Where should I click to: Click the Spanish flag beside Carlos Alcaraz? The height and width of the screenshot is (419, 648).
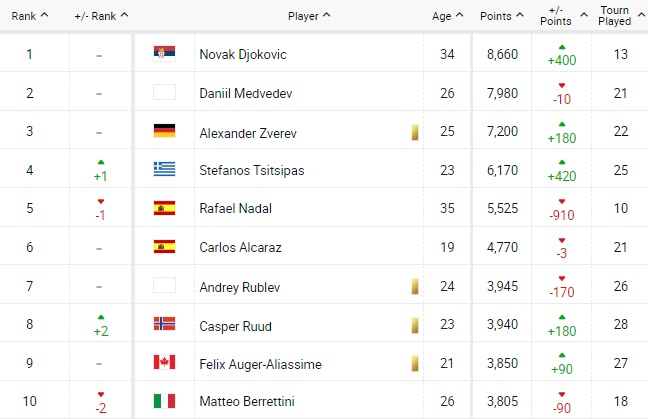pyautogui.click(x=164, y=248)
